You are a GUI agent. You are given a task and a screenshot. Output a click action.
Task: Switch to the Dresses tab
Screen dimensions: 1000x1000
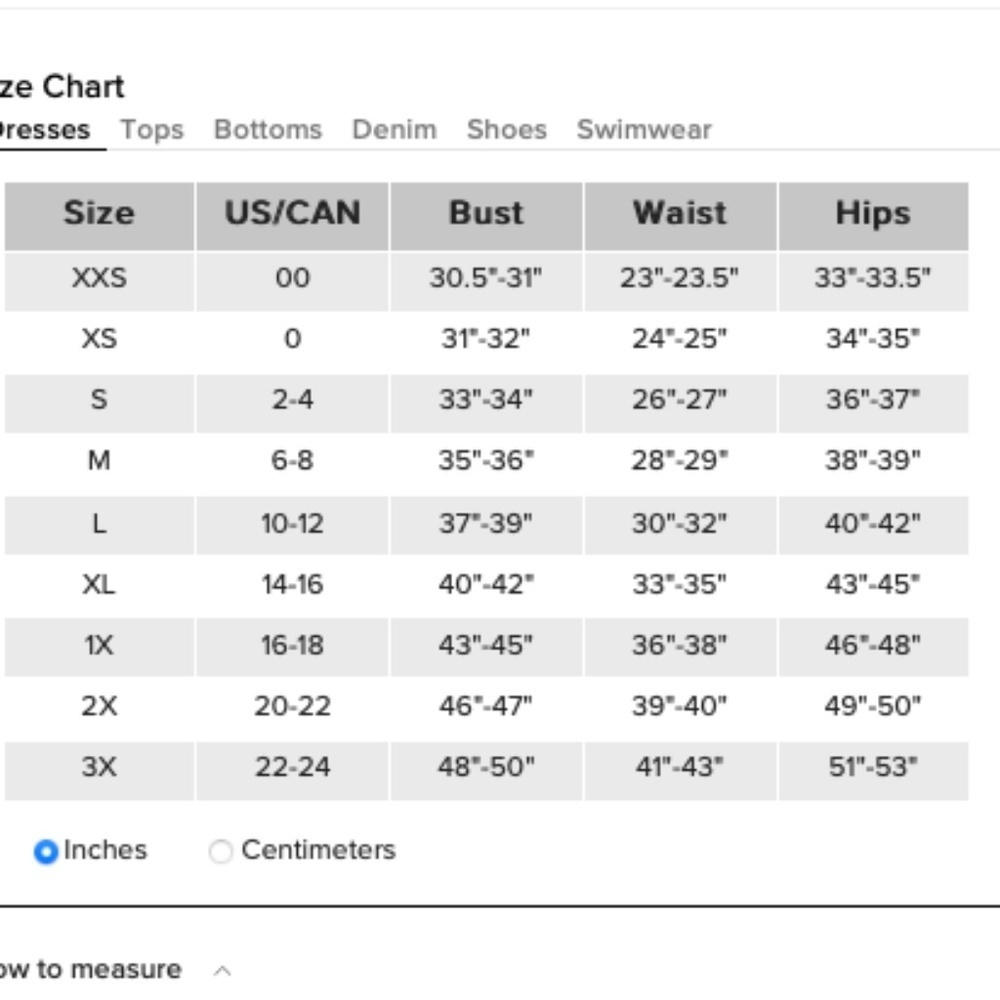[x=45, y=130]
